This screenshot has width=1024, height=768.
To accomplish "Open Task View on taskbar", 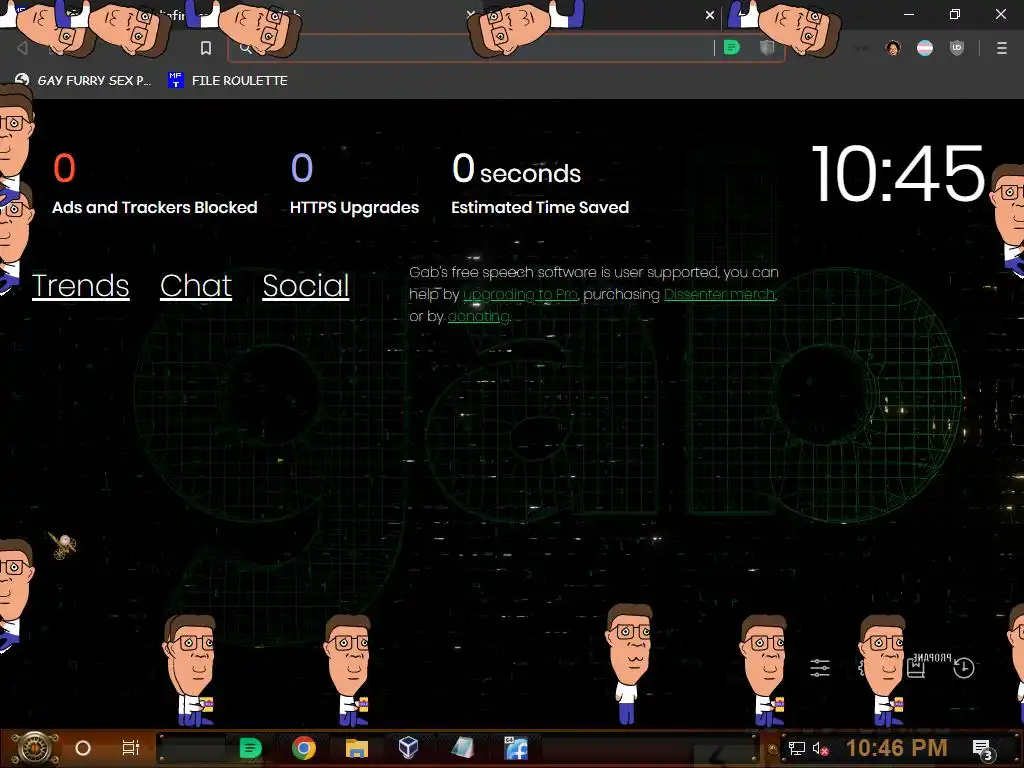I will click(x=131, y=748).
